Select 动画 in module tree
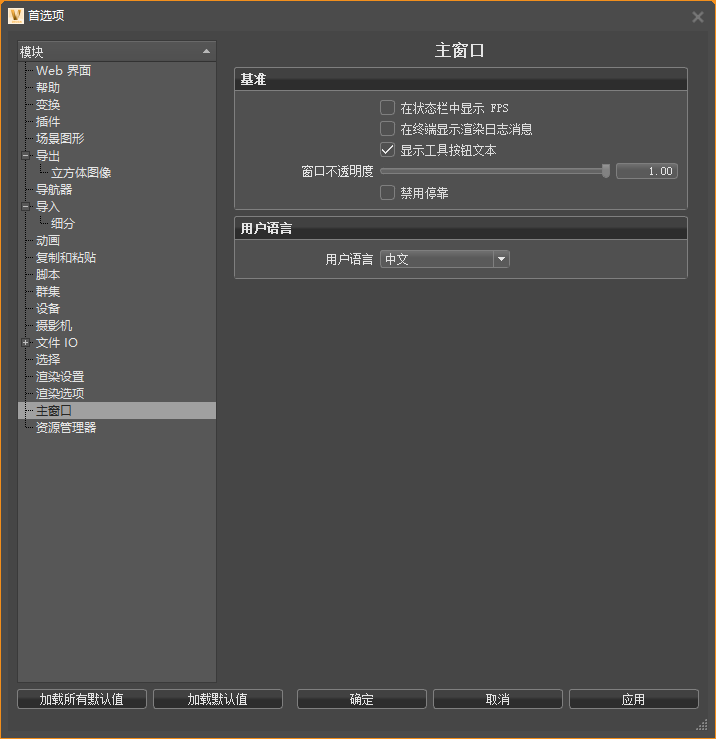 48,240
